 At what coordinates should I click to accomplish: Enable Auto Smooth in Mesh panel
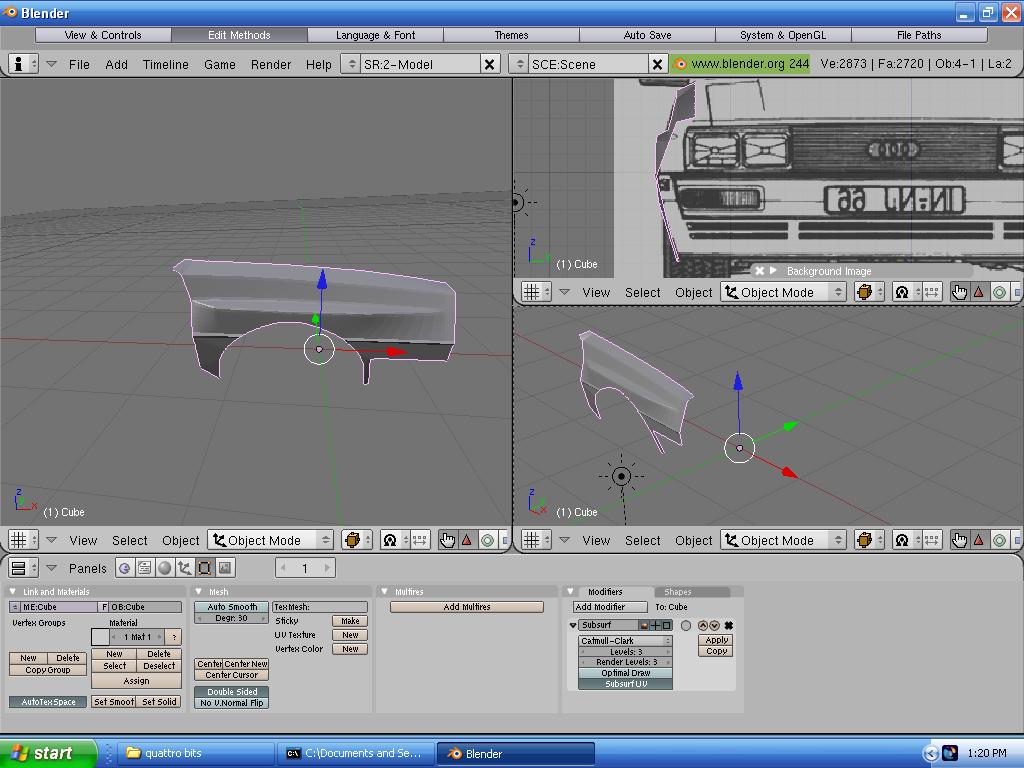click(232, 607)
